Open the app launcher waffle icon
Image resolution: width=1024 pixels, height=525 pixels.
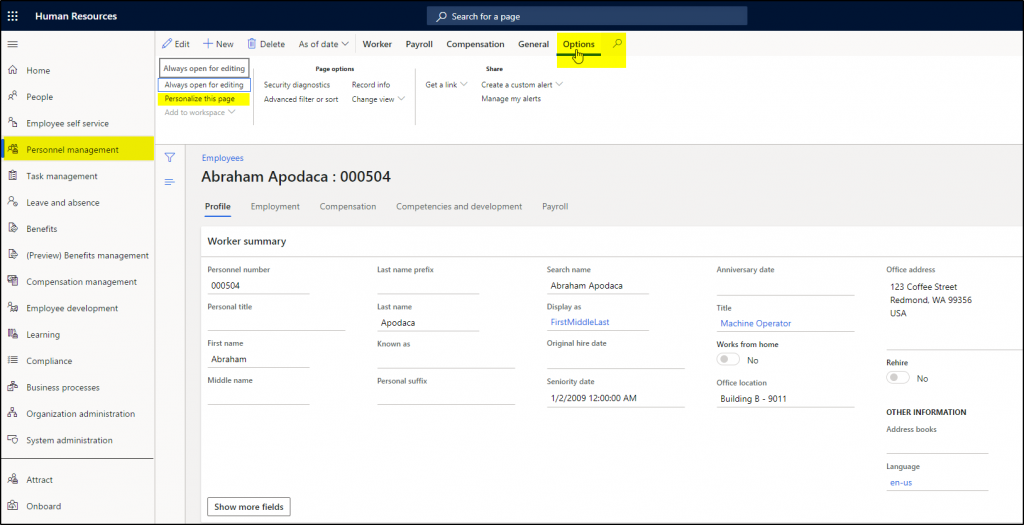coord(12,16)
